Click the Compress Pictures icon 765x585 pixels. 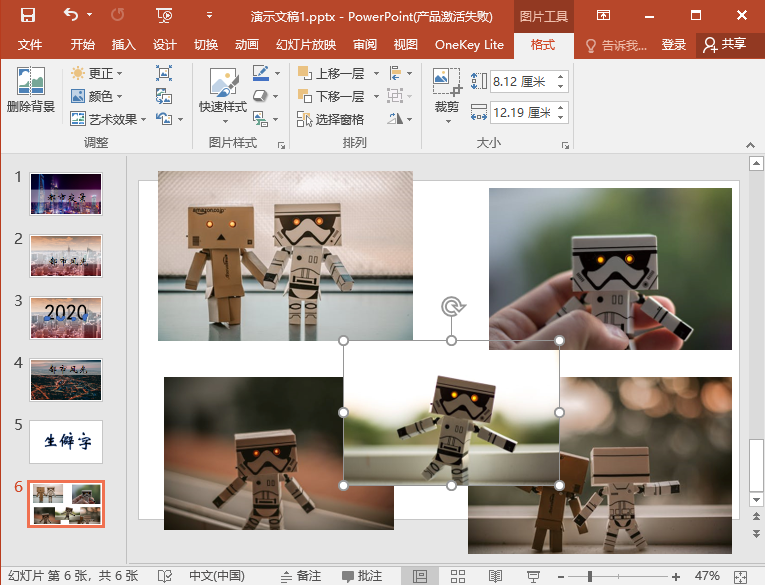tap(164, 73)
